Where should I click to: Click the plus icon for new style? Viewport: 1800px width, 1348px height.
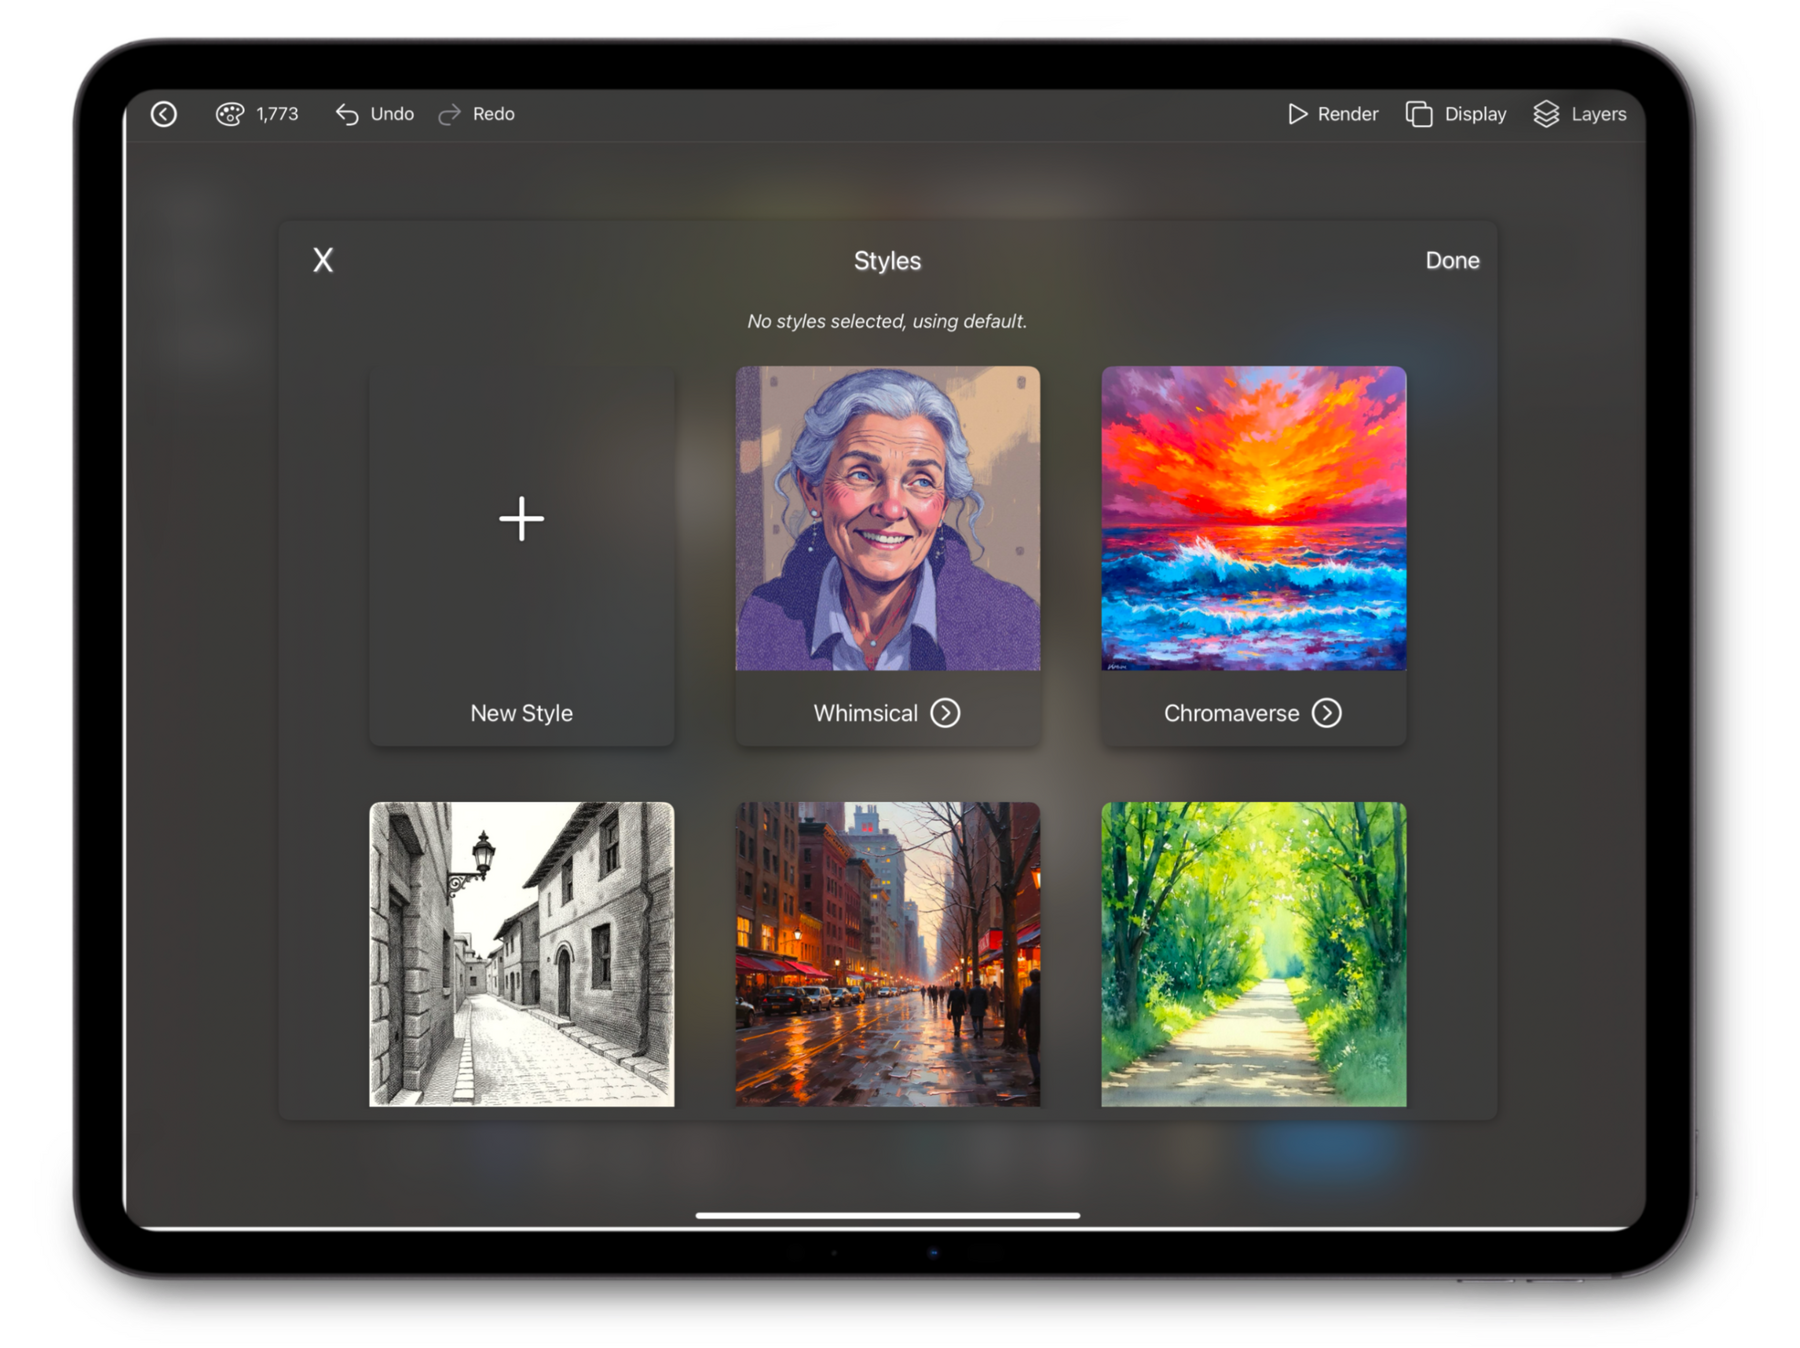(521, 519)
